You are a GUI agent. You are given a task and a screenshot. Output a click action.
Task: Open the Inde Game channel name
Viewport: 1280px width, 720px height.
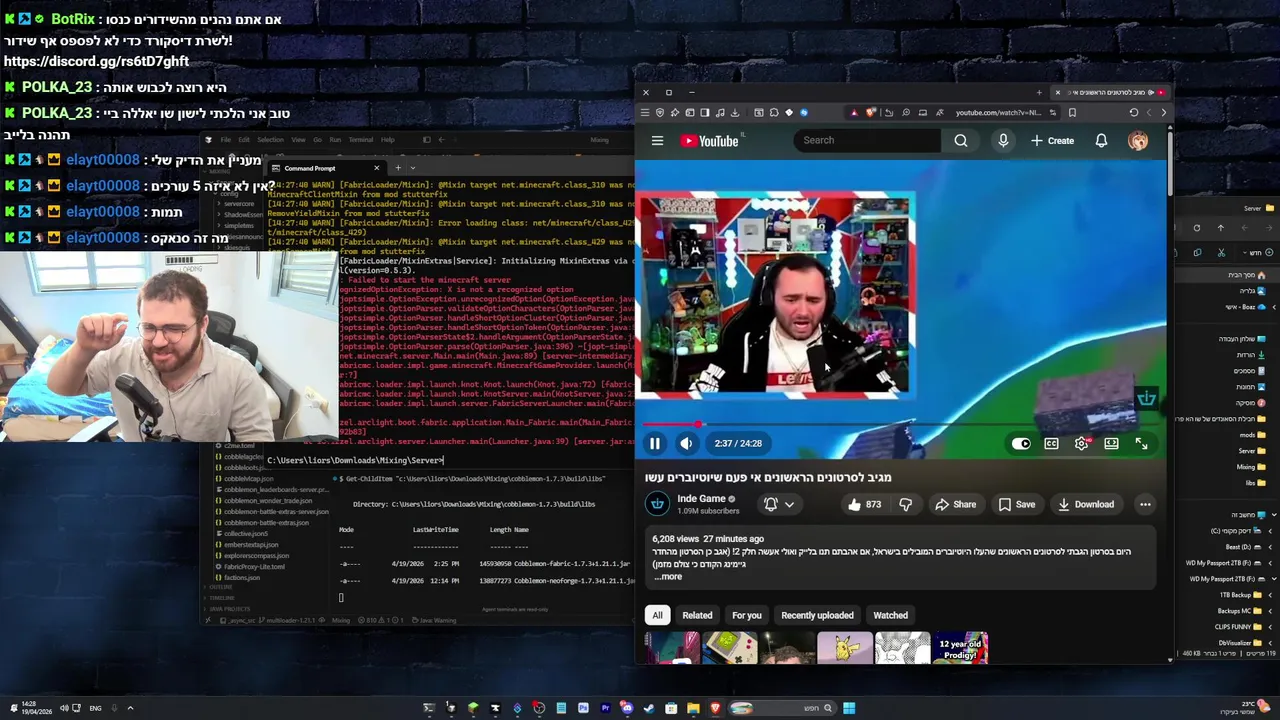click(x=701, y=498)
